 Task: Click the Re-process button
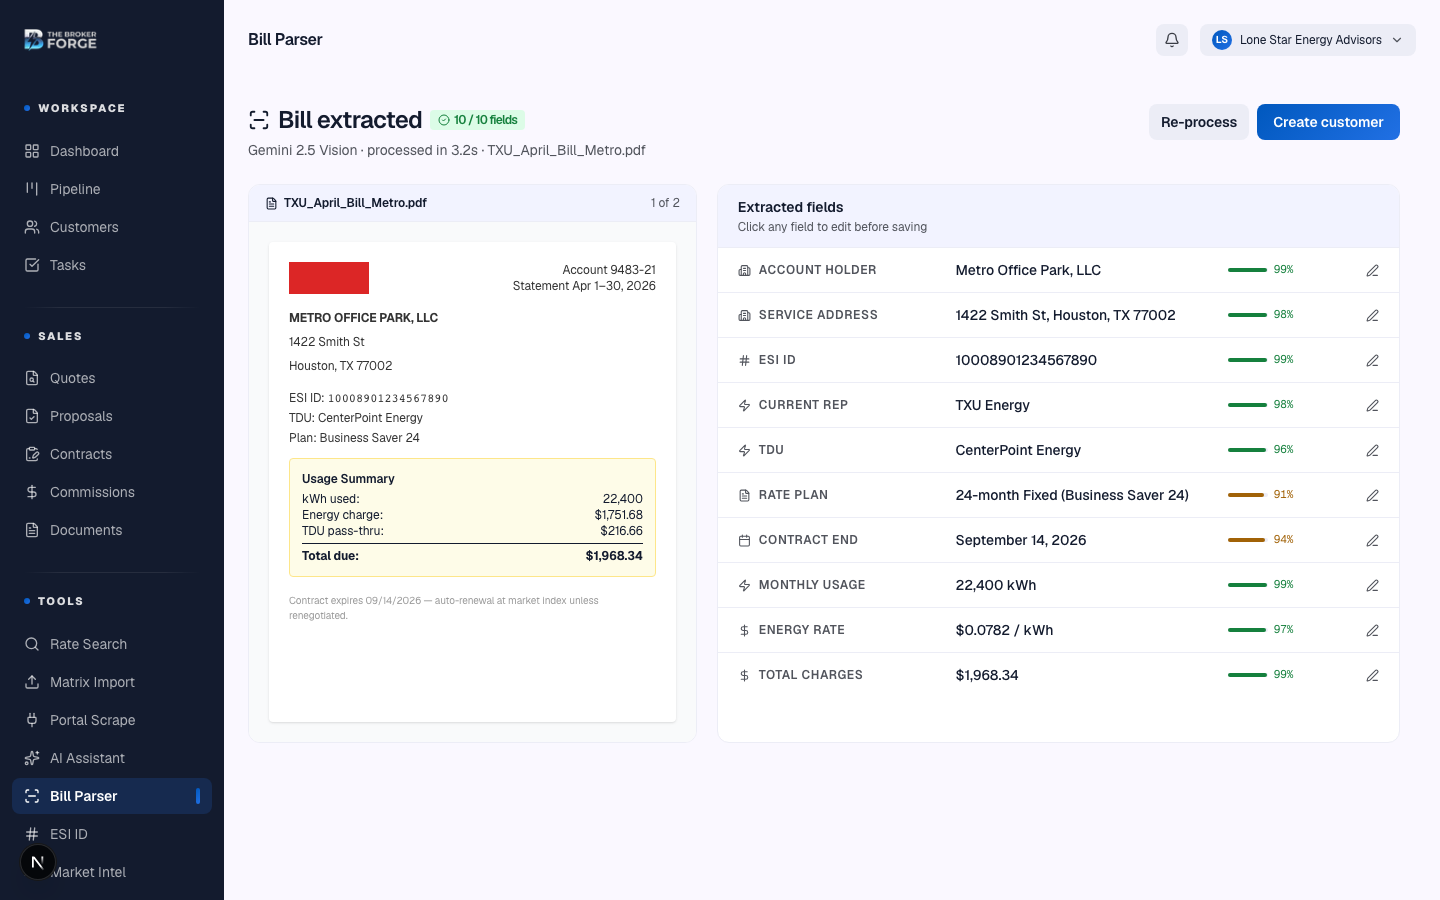pyautogui.click(x=1198, y=122)
